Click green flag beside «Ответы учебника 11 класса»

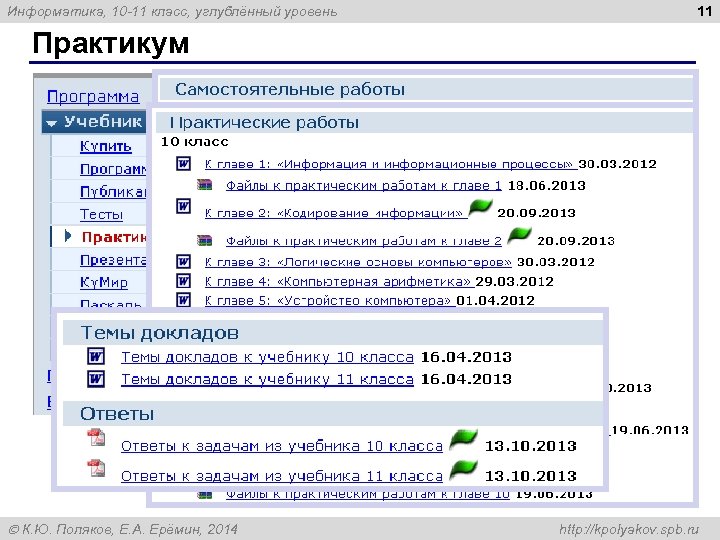464,470
